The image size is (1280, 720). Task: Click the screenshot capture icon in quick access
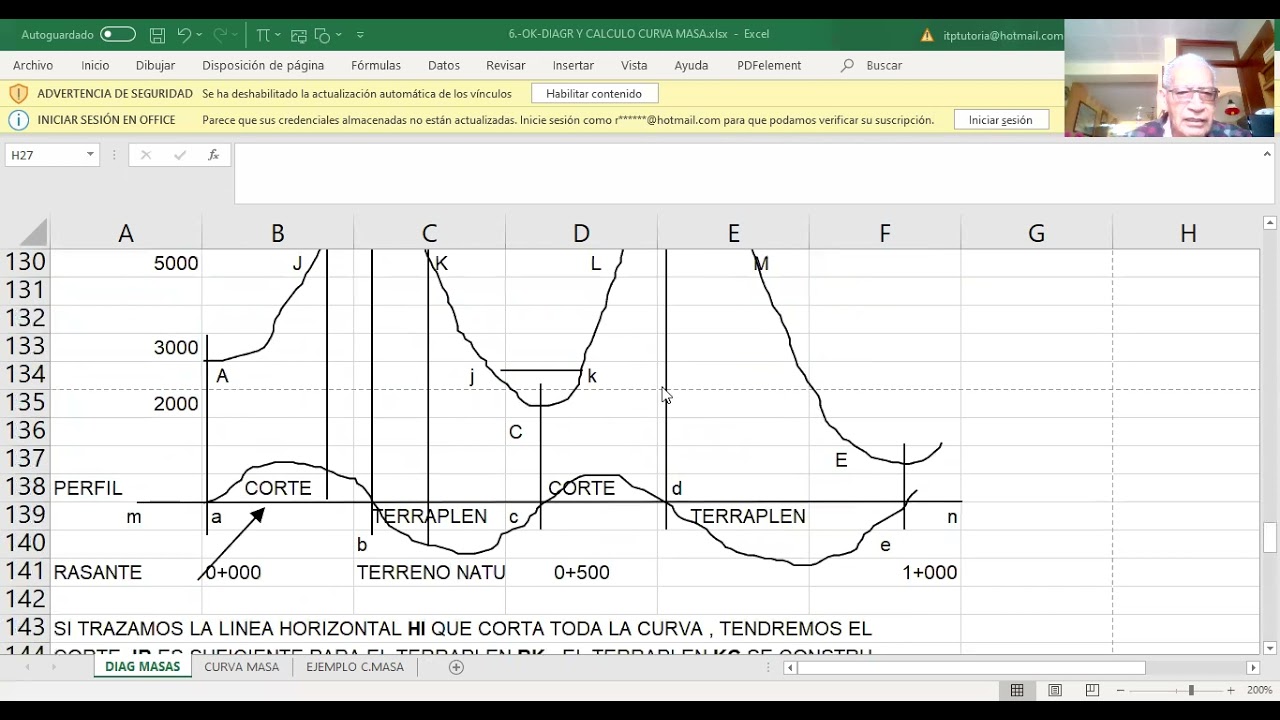(x=298, y=35)
